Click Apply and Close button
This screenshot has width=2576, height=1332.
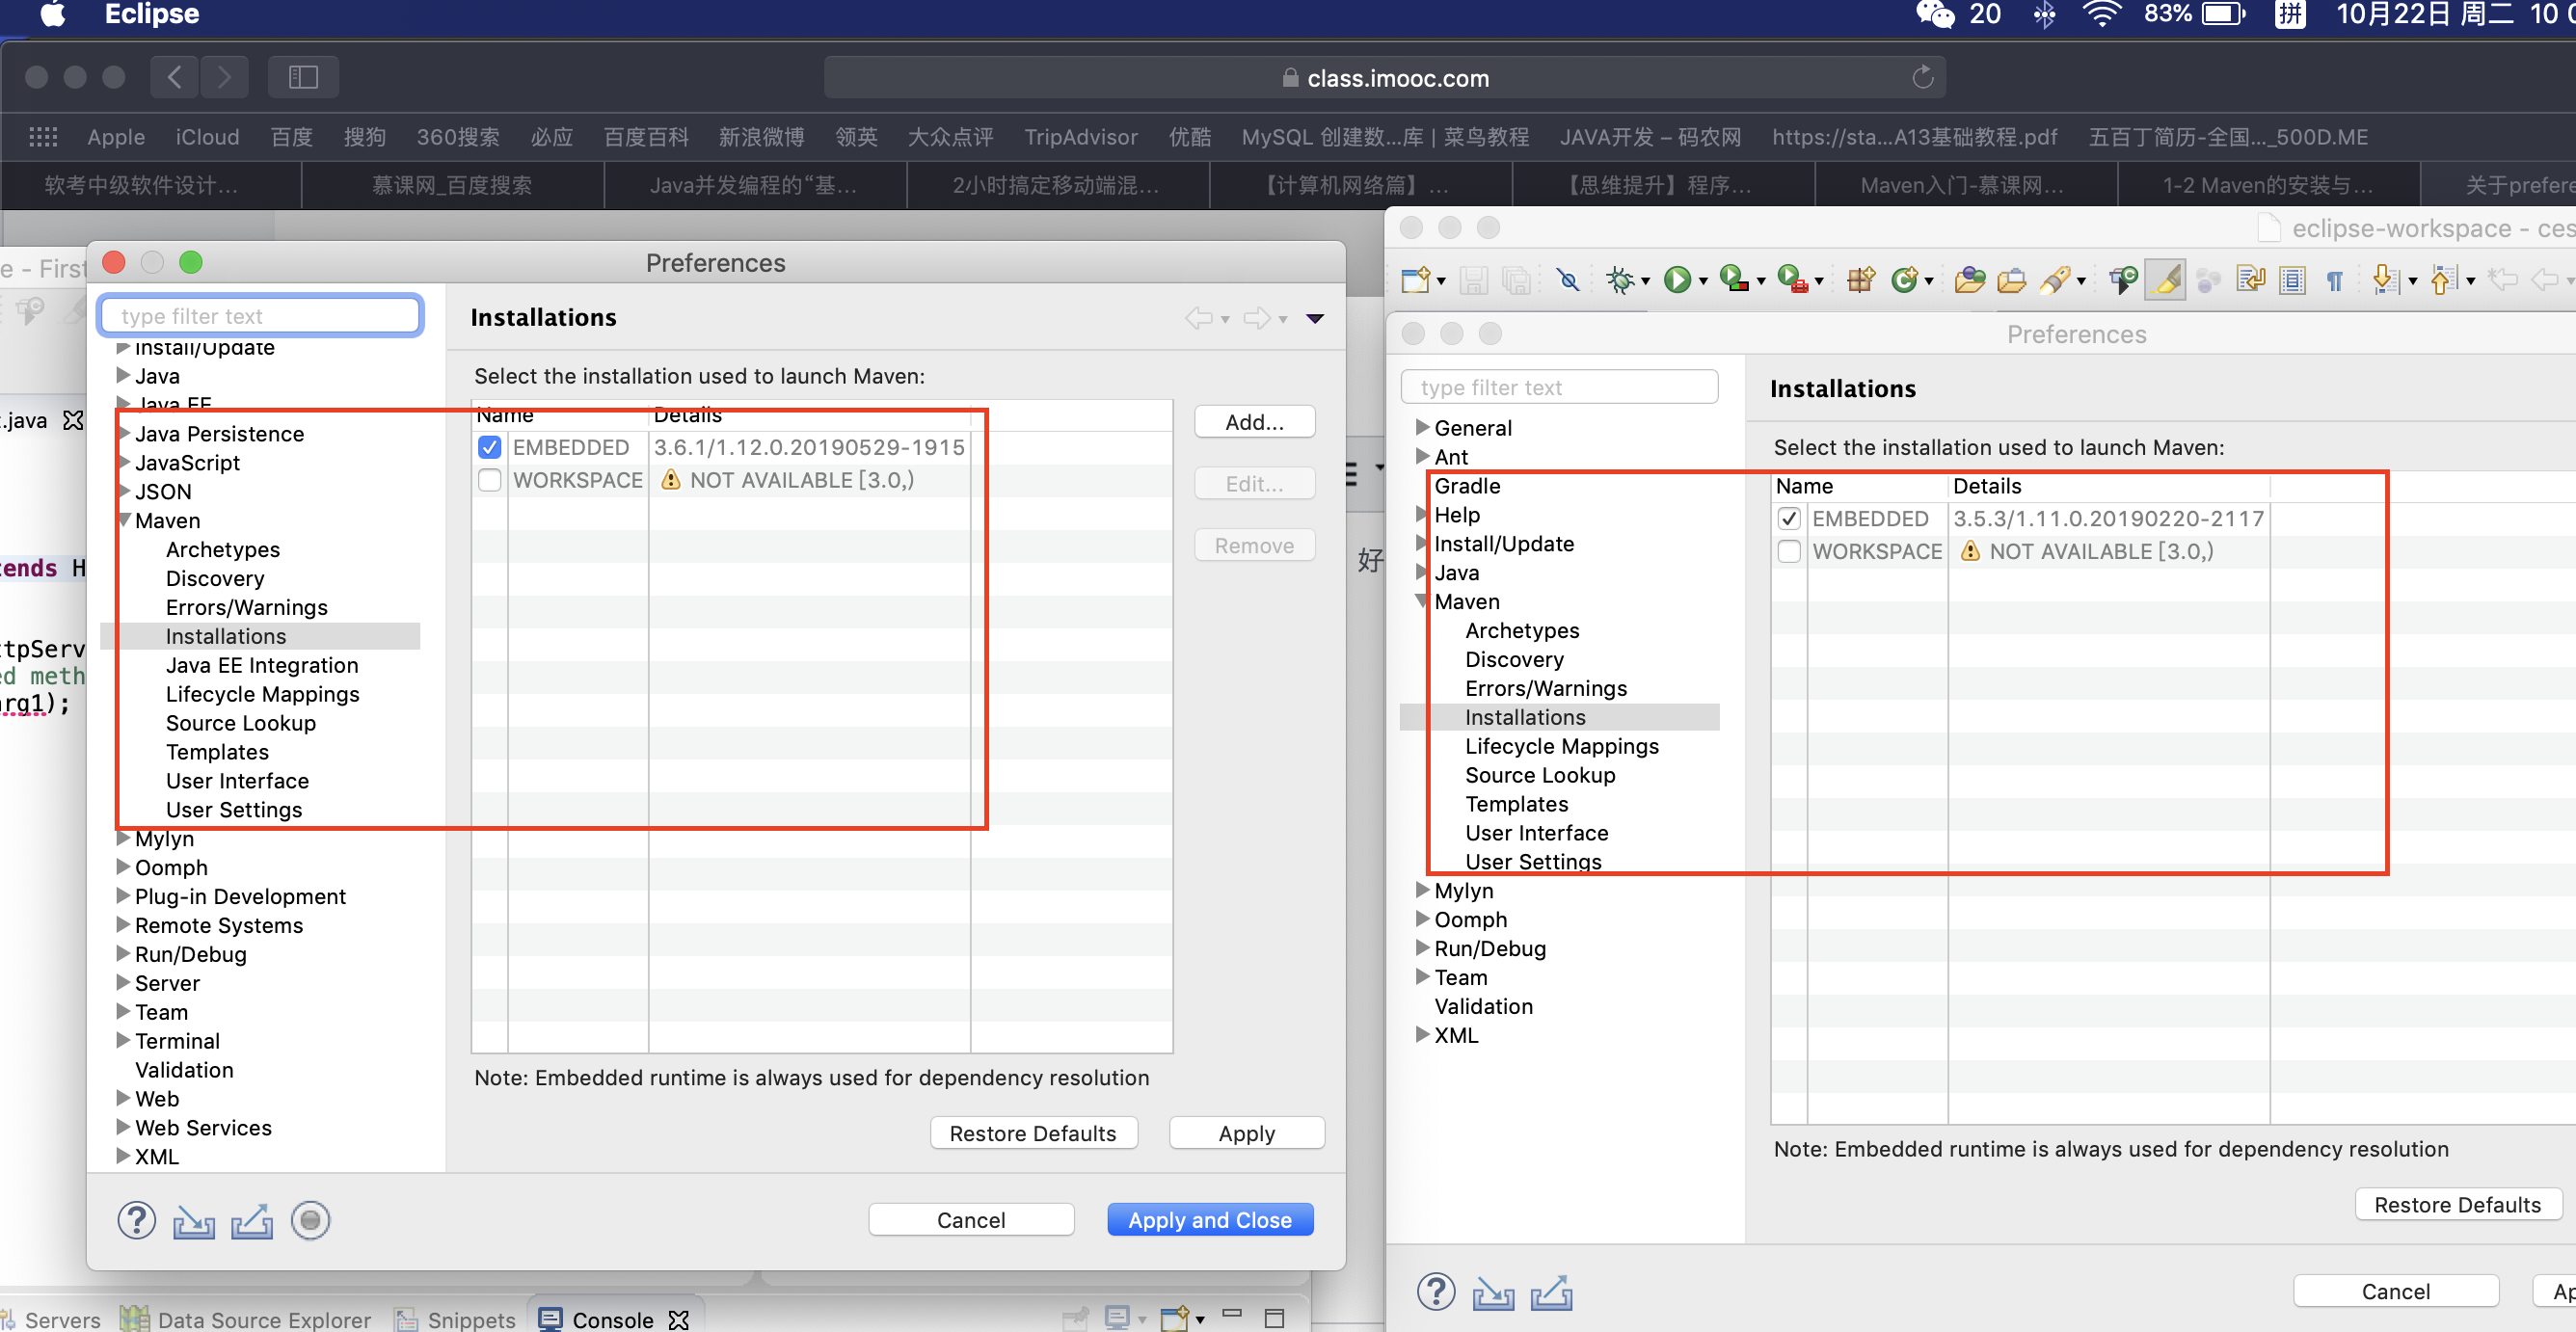(1210, 1220)
